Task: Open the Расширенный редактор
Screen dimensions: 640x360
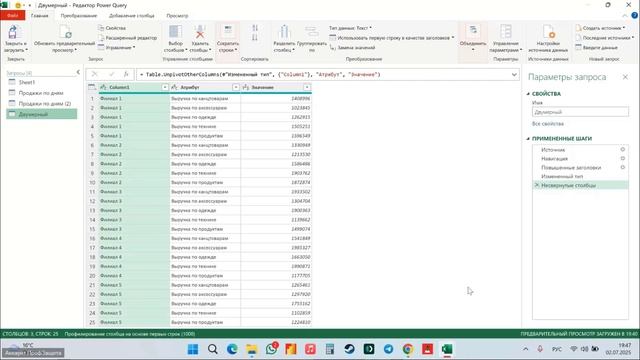Action: [127, 38]
